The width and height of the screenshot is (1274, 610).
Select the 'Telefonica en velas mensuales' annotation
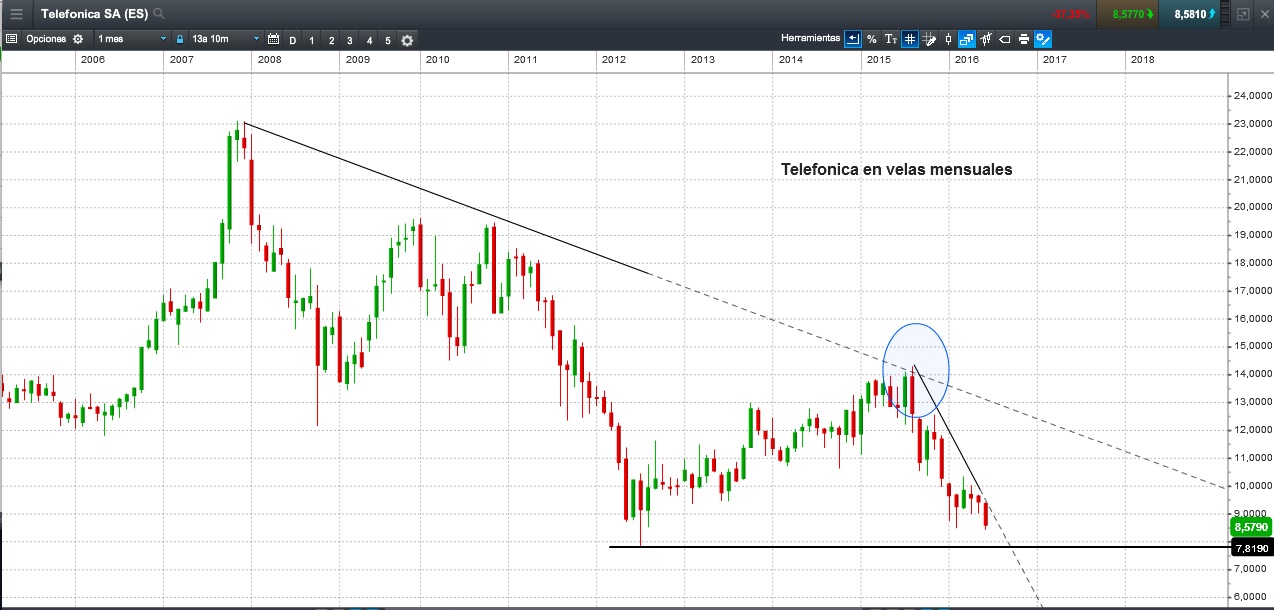897,170
